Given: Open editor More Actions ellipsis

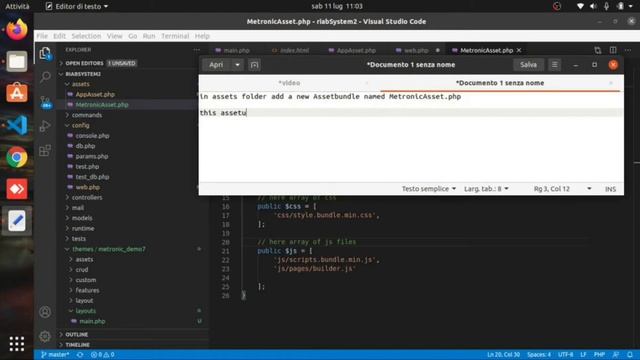Looking at the screenshot, I should [x=628, y=50].
